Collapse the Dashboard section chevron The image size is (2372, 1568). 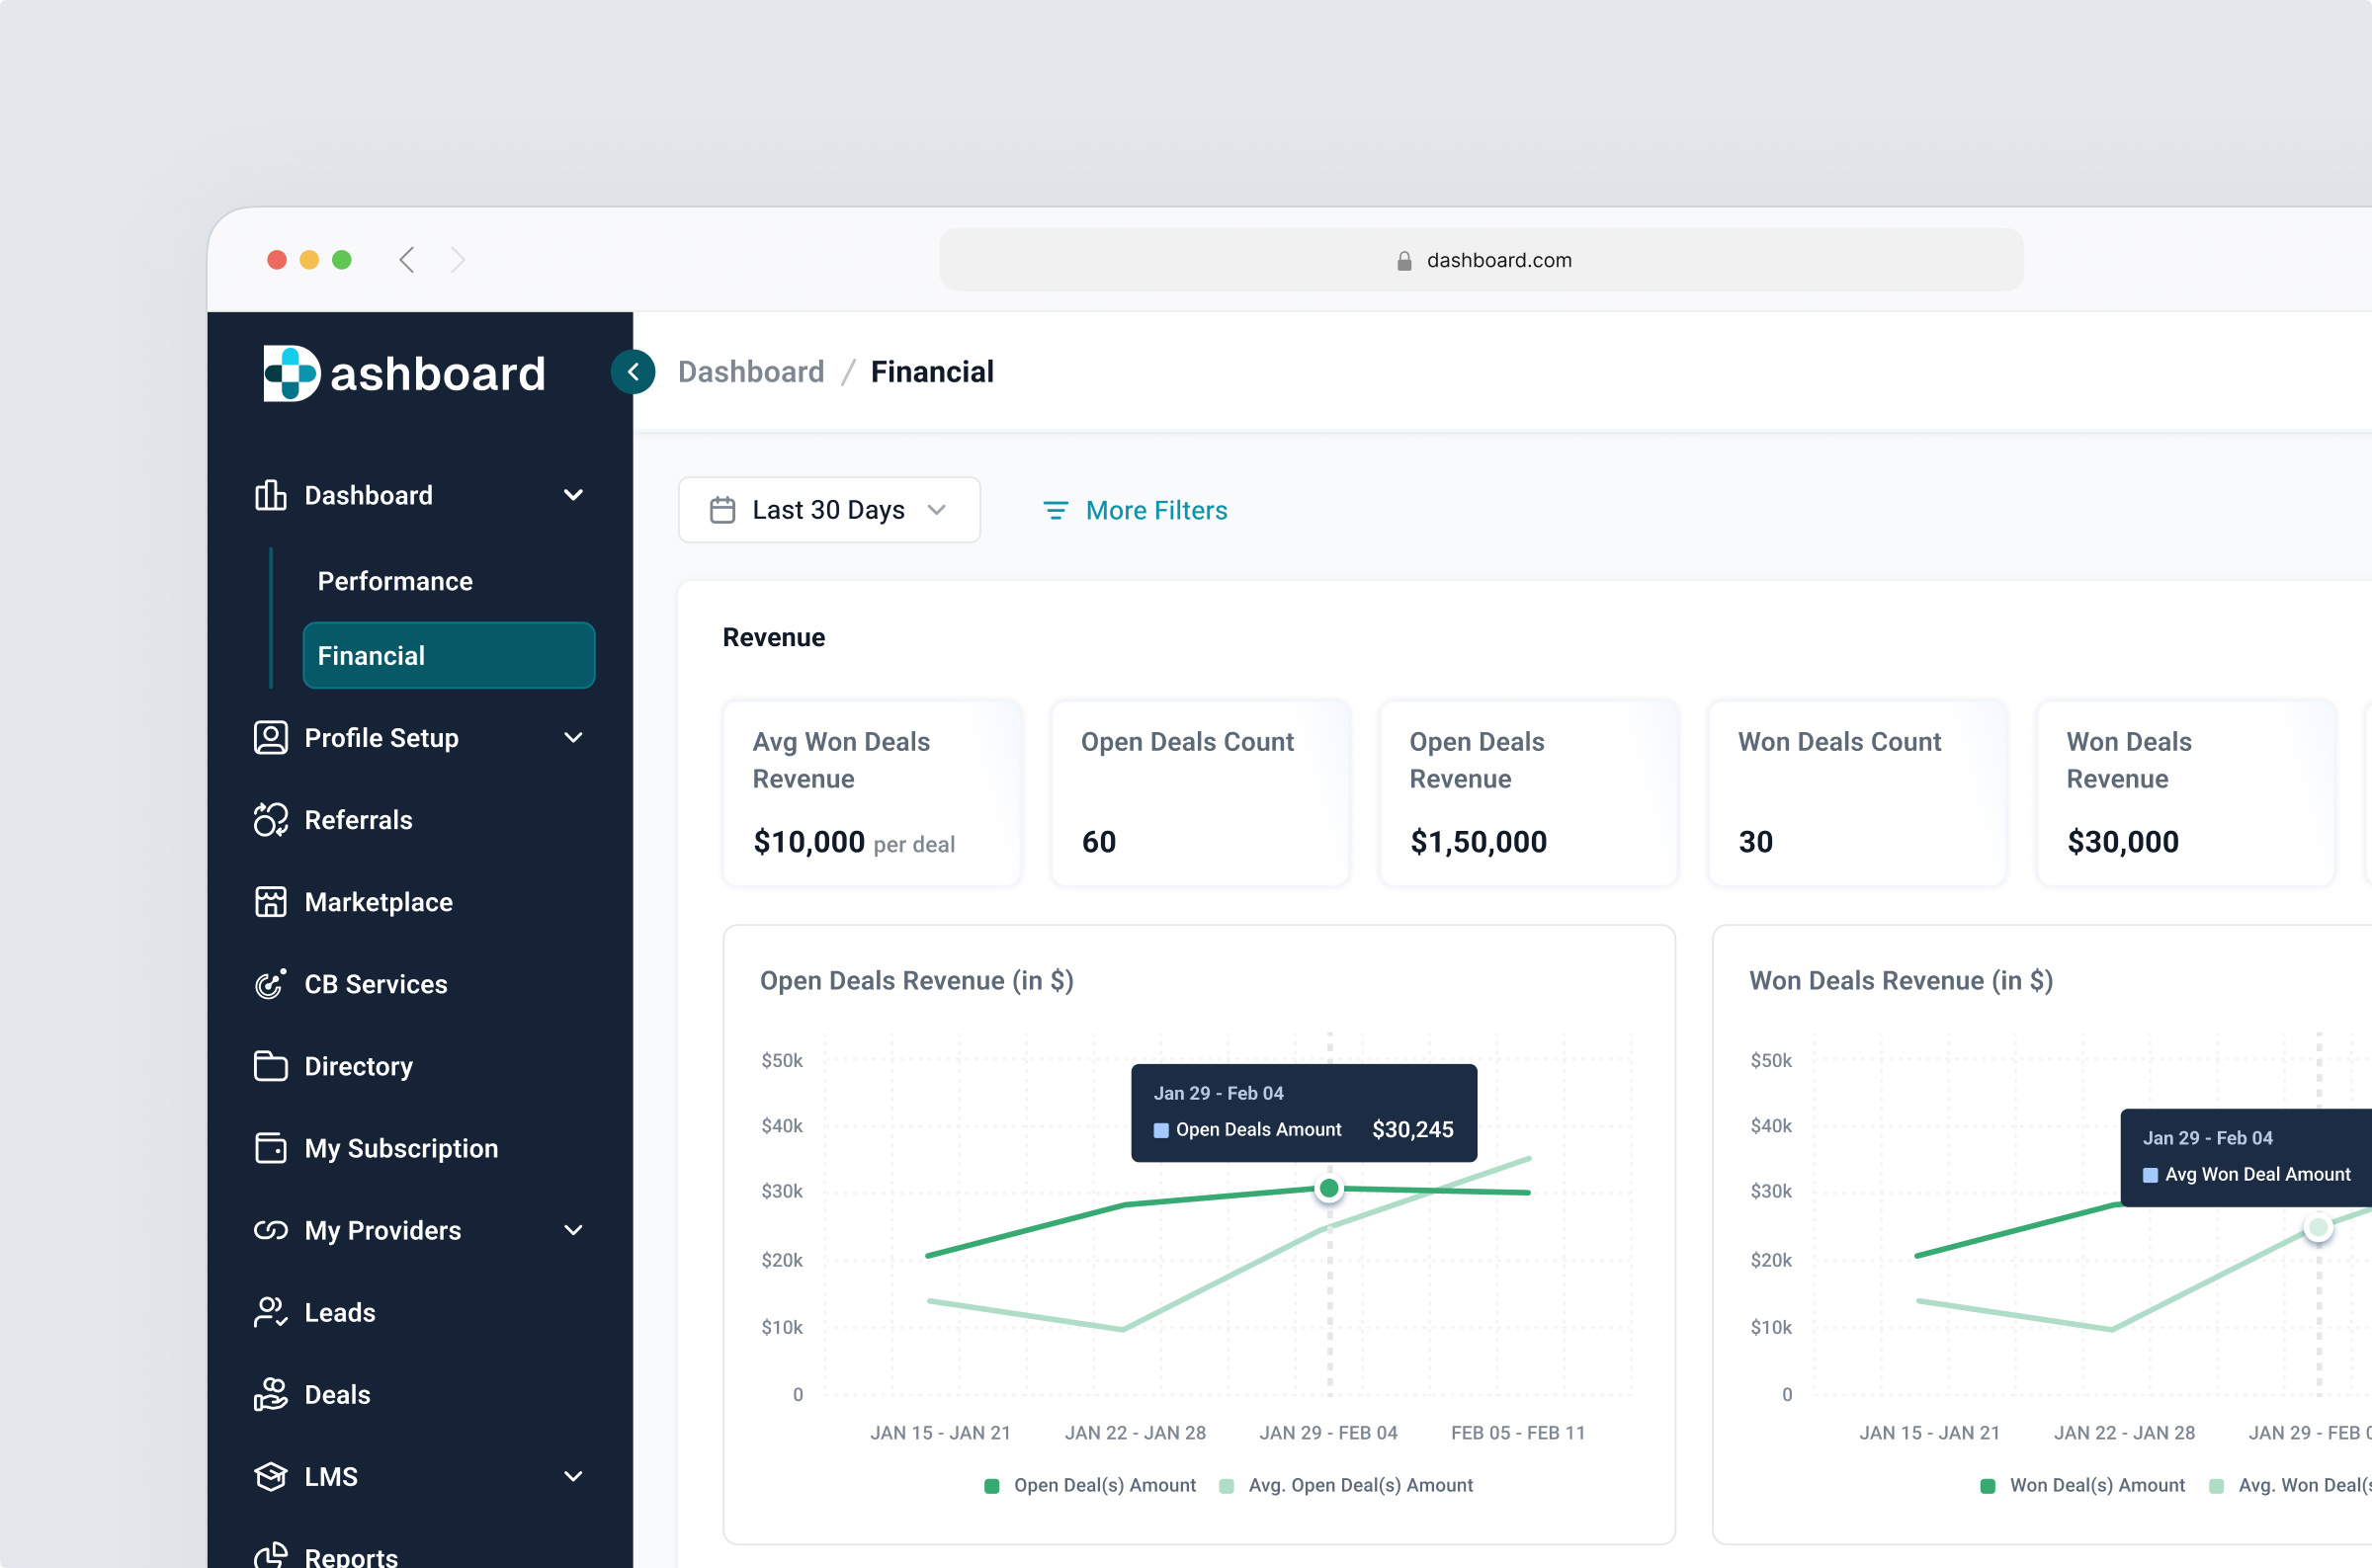click(573, 495)
